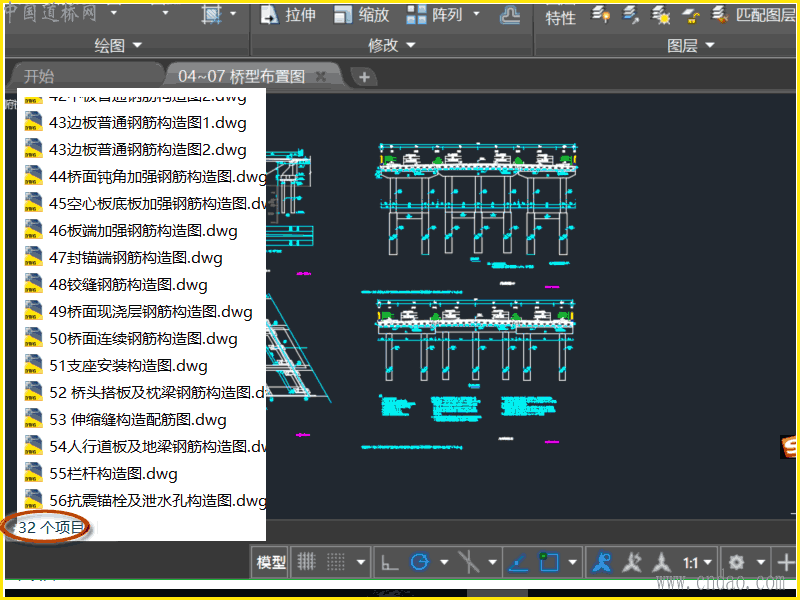Toggle 2D object snap
Viewport: 800px width, 600px height.
pos(549,562)
